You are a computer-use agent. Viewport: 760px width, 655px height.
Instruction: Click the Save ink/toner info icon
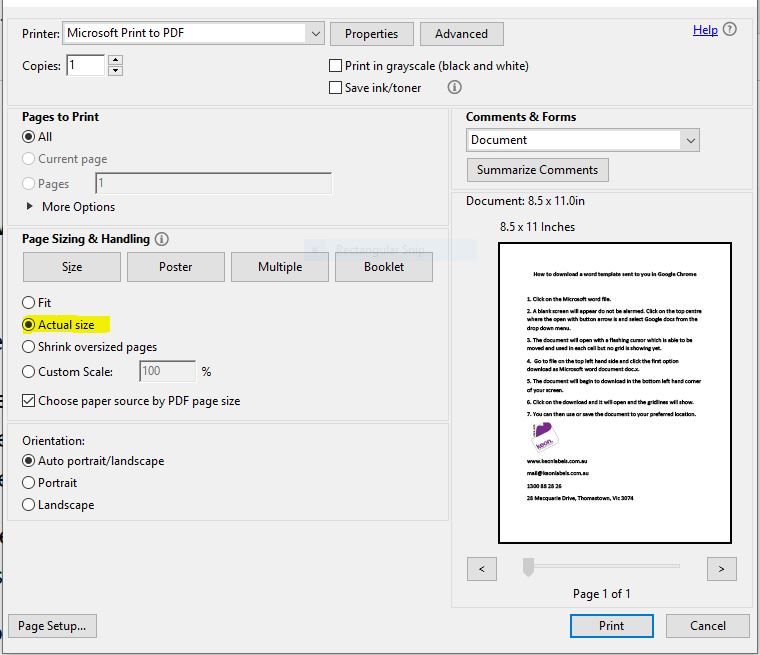pyautogui.click(x=454, y=87)
